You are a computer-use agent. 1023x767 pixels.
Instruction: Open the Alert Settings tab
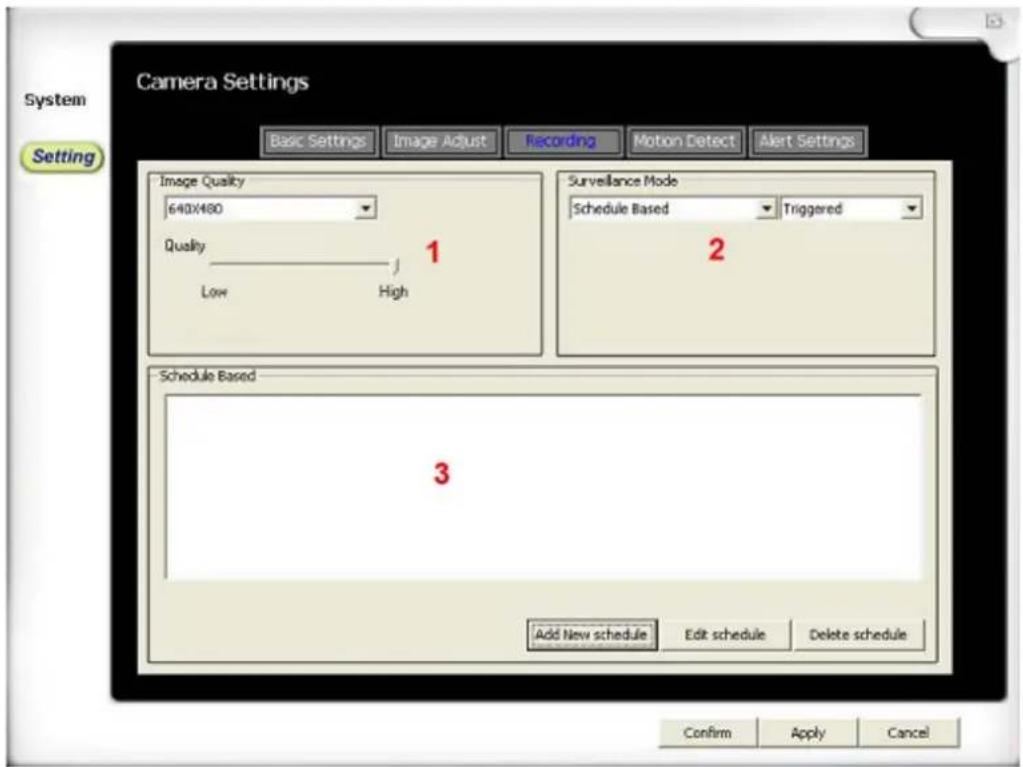point(807,142)
